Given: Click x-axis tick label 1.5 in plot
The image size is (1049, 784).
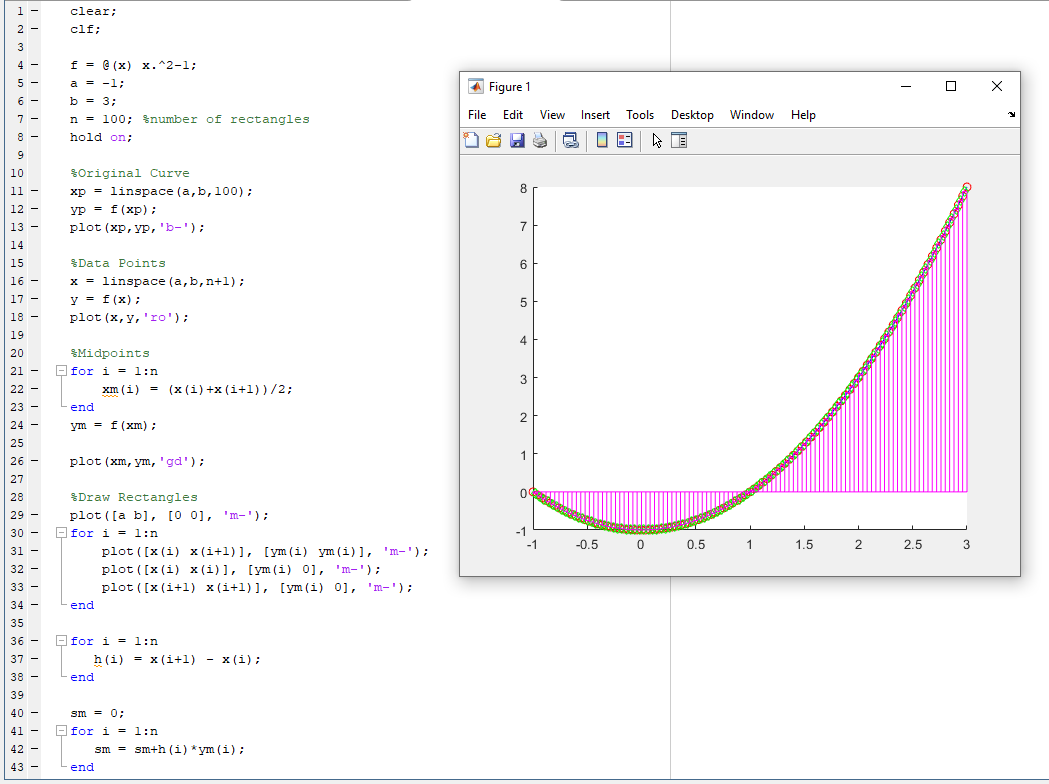Looking at the screenshot, I should tap(804, 545).
